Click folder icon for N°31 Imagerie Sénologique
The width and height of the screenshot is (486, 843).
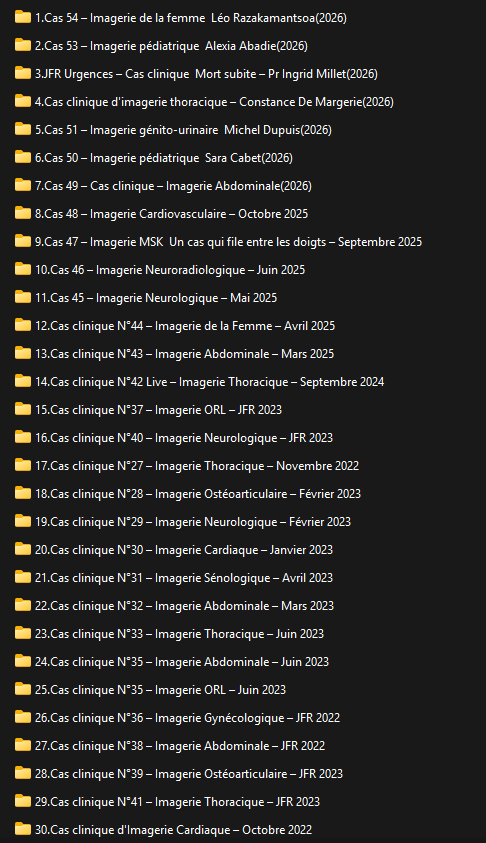[23, 577]
